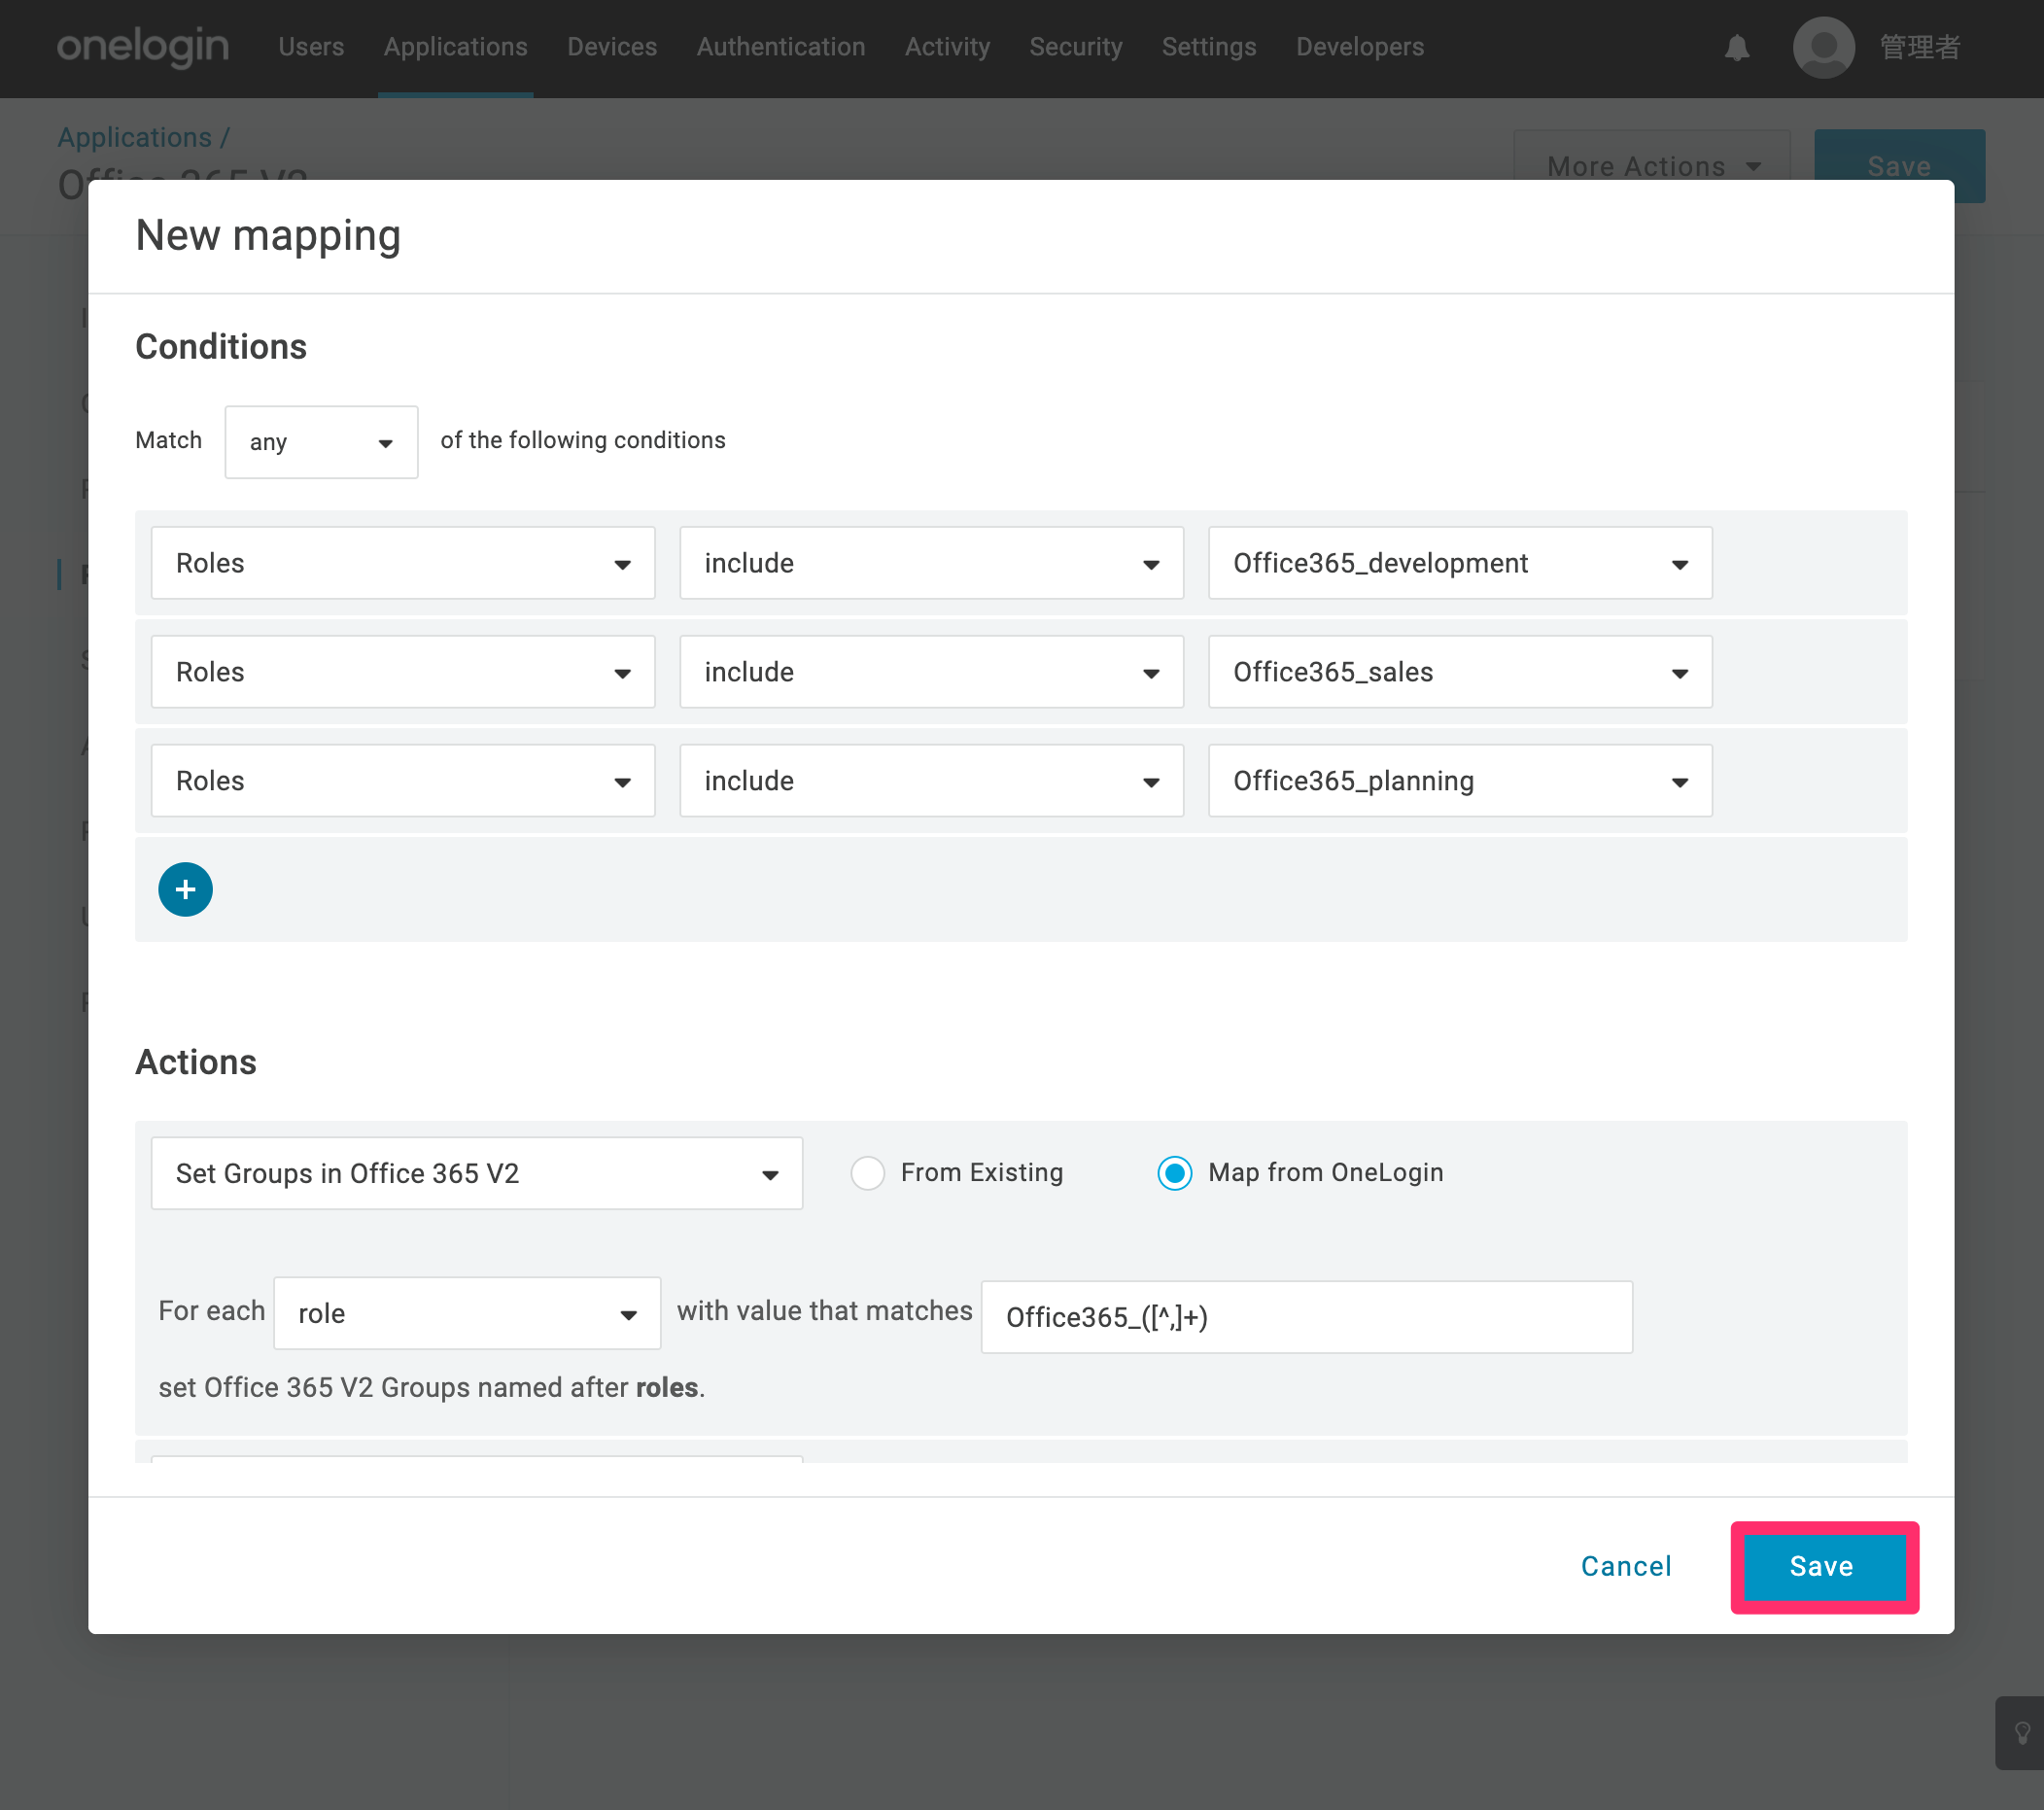Go to Applications breadcrumb link
The image size is (2044, 1810).
click(x=135, y=137)
